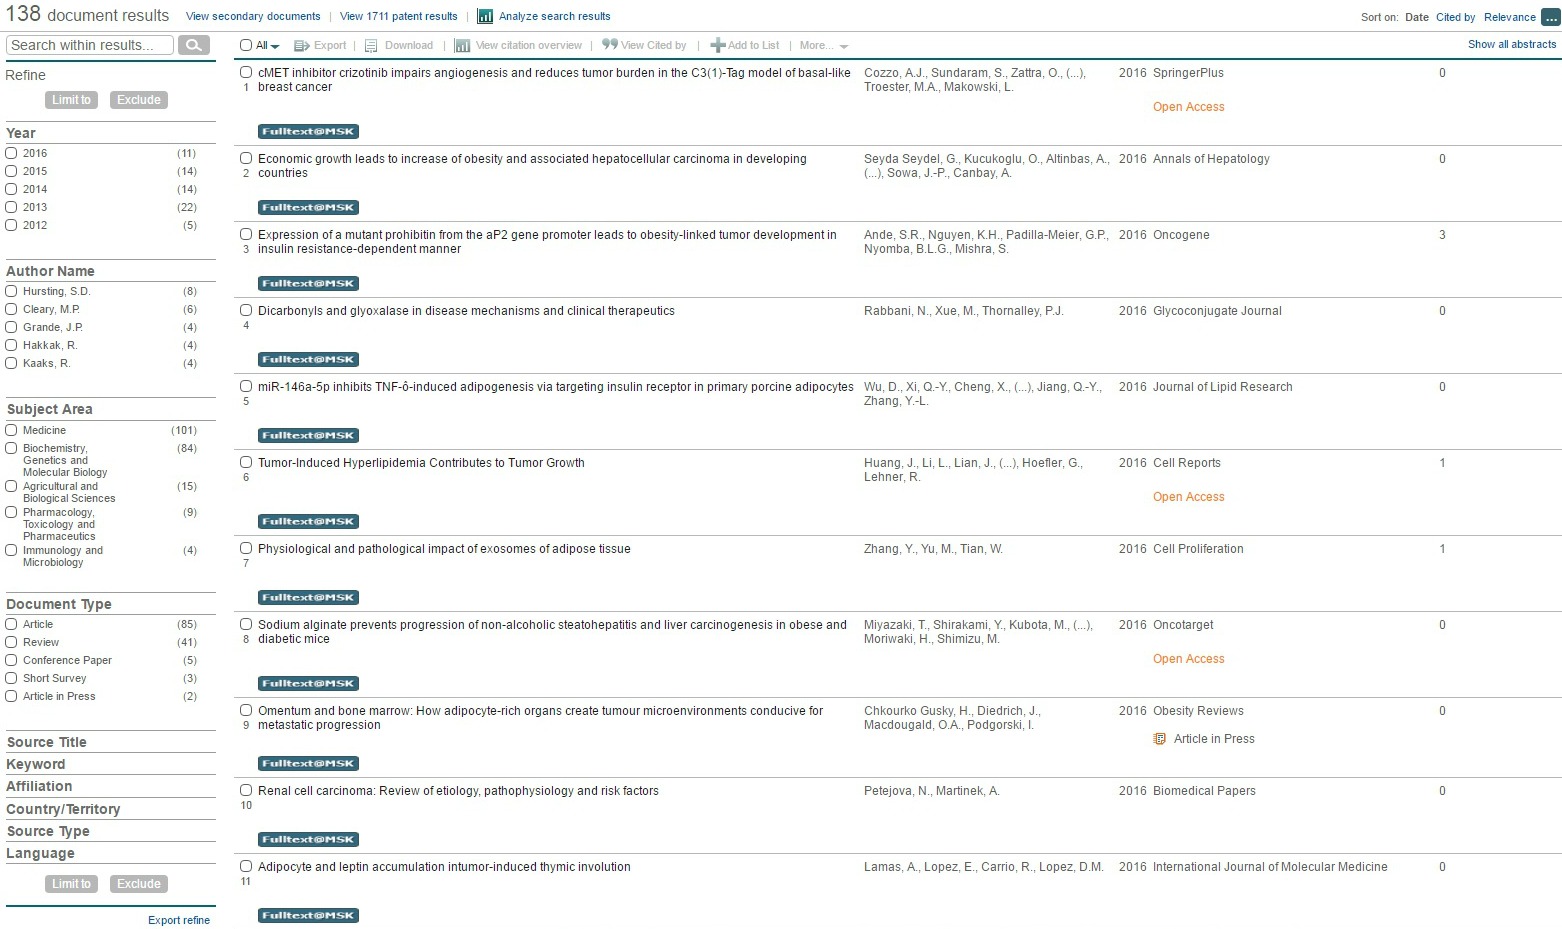Check the 2016 Year filter
This screenshot has width=1562, height=929.
pyautogui.click(x=11, y=153)
